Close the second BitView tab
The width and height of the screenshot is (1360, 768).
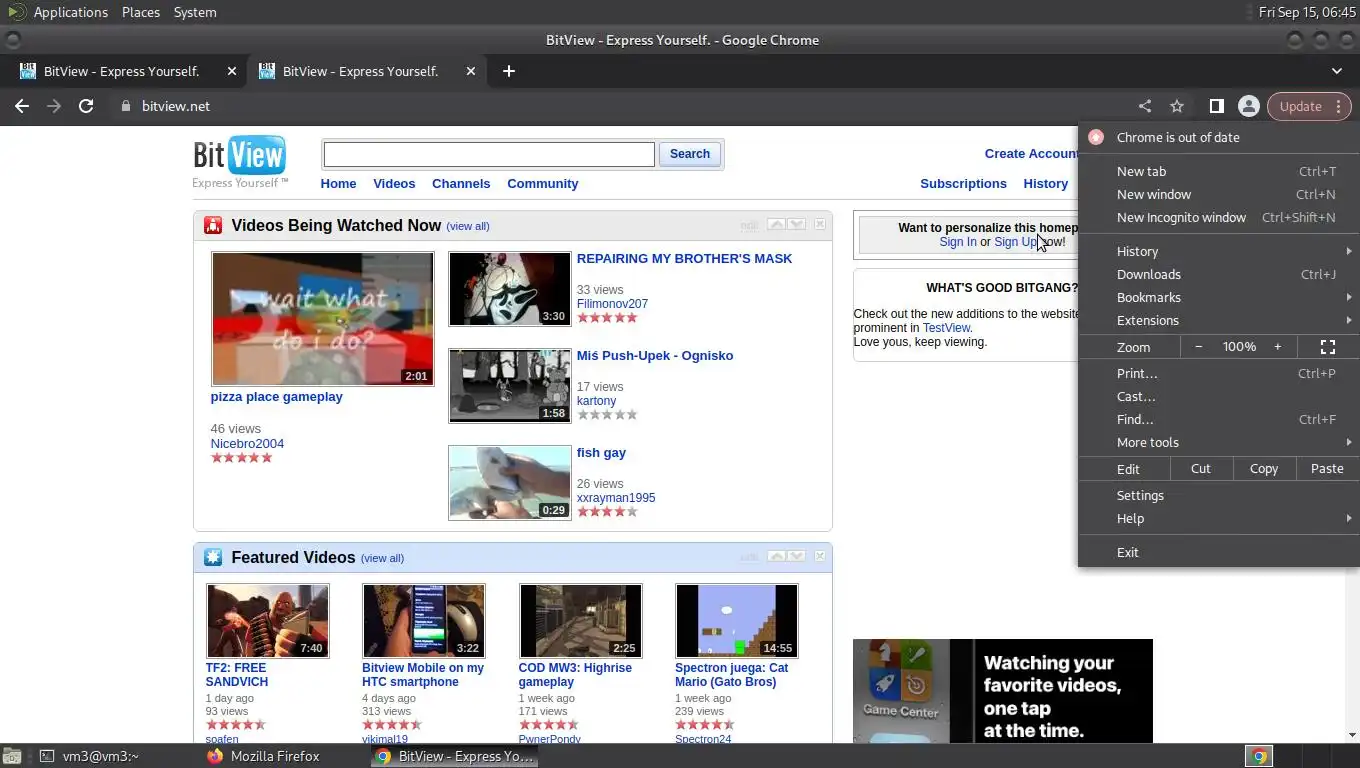click(x=471, y=71)
